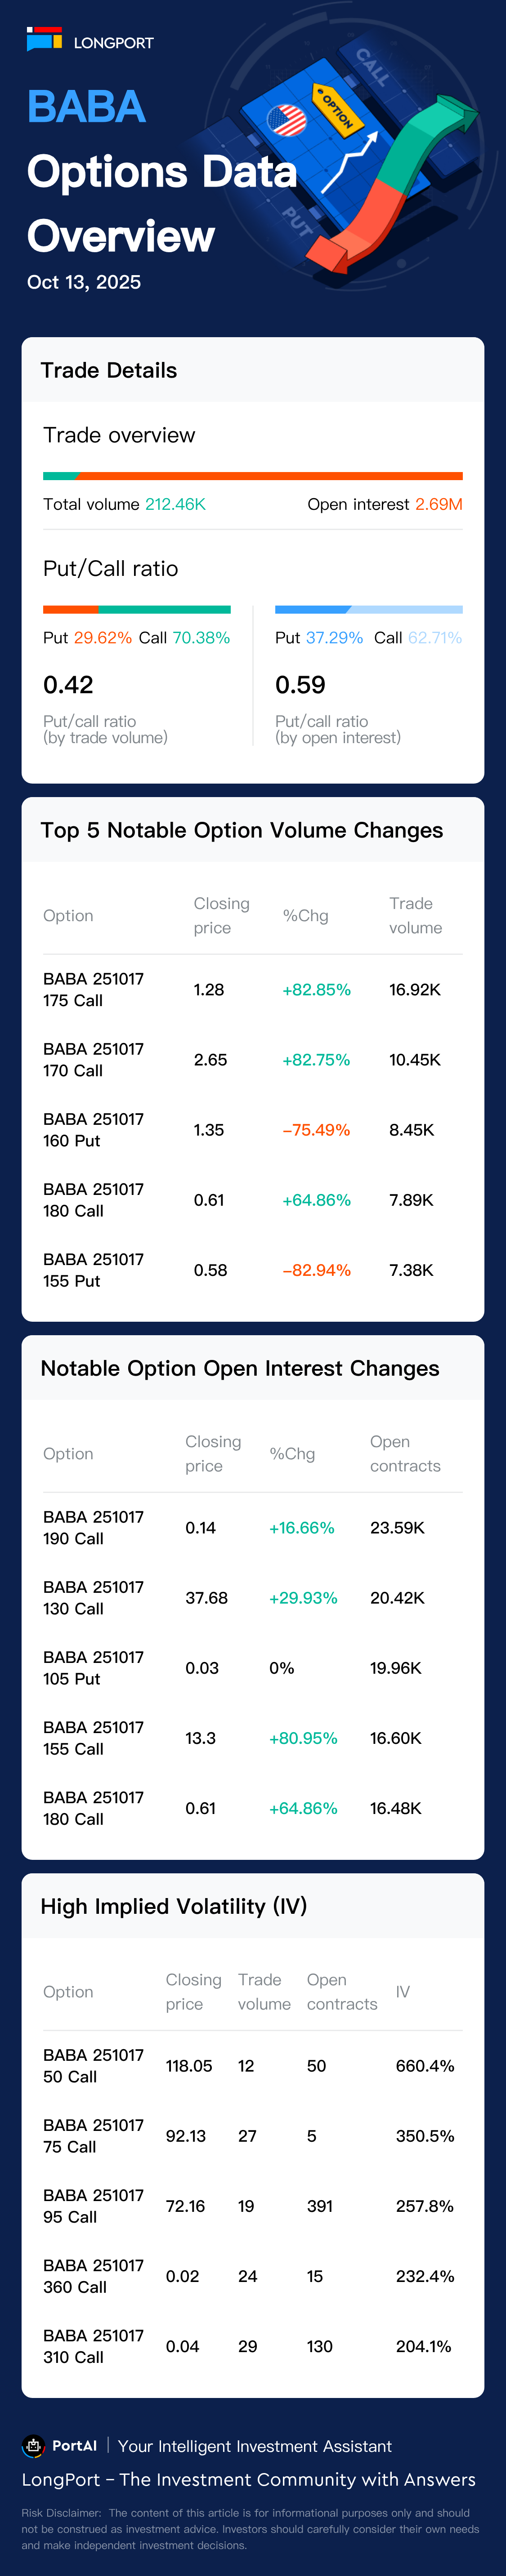Click the Open interest 2.69M value

click(438, 504)
